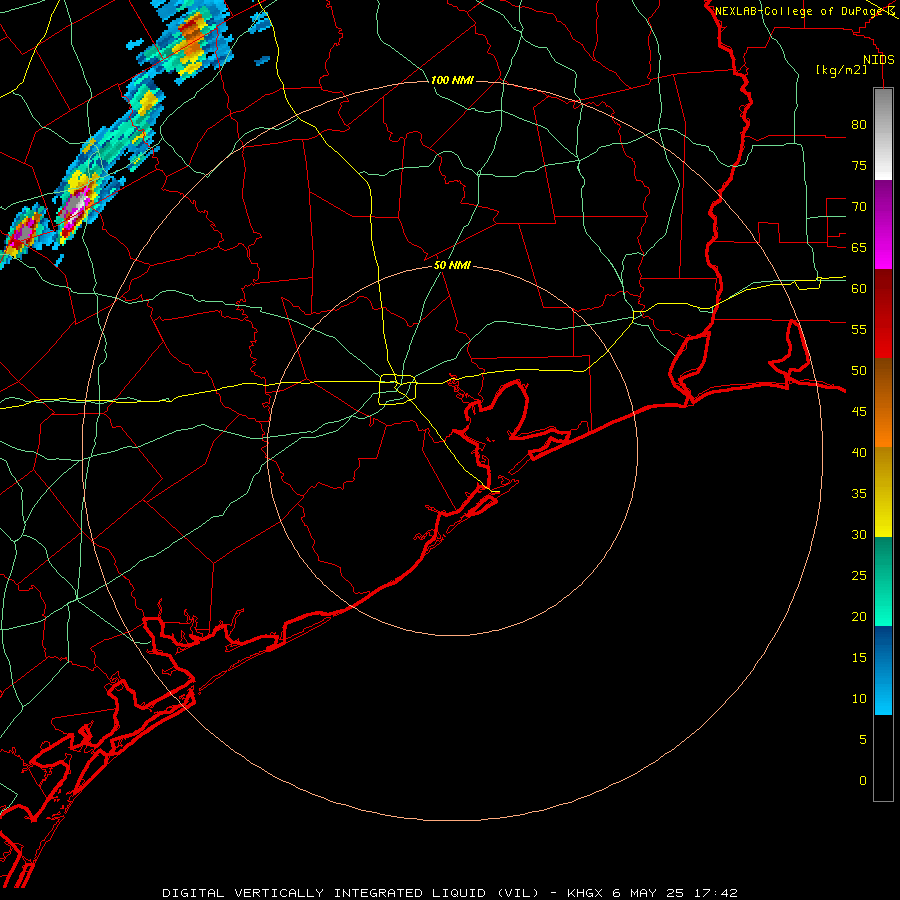The width and height of the screenshot is (900, 900).
Task: Click the Houston beltway loop at radar center
Action: click(x=397, y=389)
